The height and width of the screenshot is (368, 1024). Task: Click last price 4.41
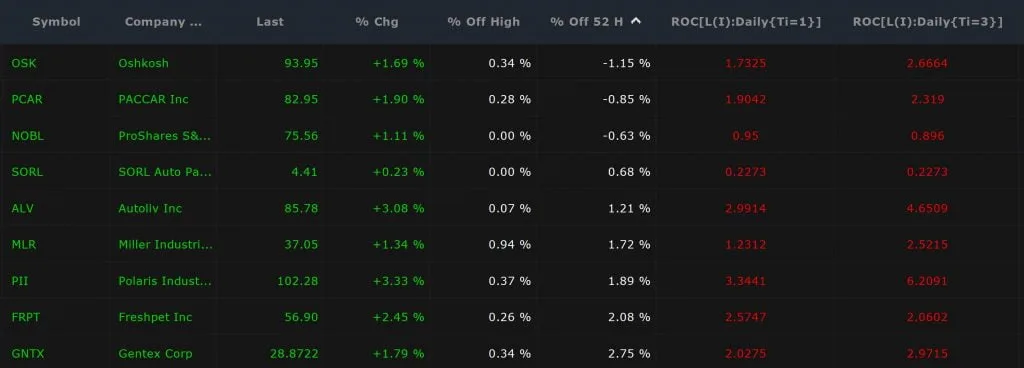click(x=305, y=172)
